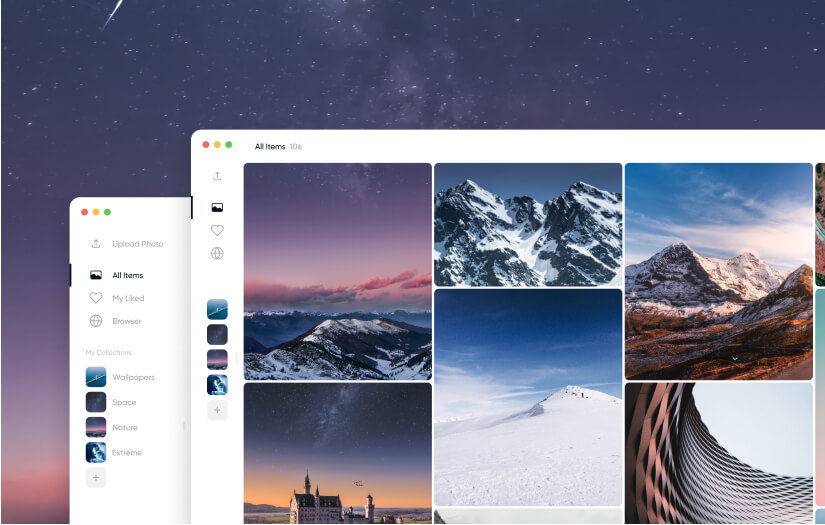825x525 pixels.
Task: Click Upload Photo in the expanded sidebar
Action: [x=137, y=244]
